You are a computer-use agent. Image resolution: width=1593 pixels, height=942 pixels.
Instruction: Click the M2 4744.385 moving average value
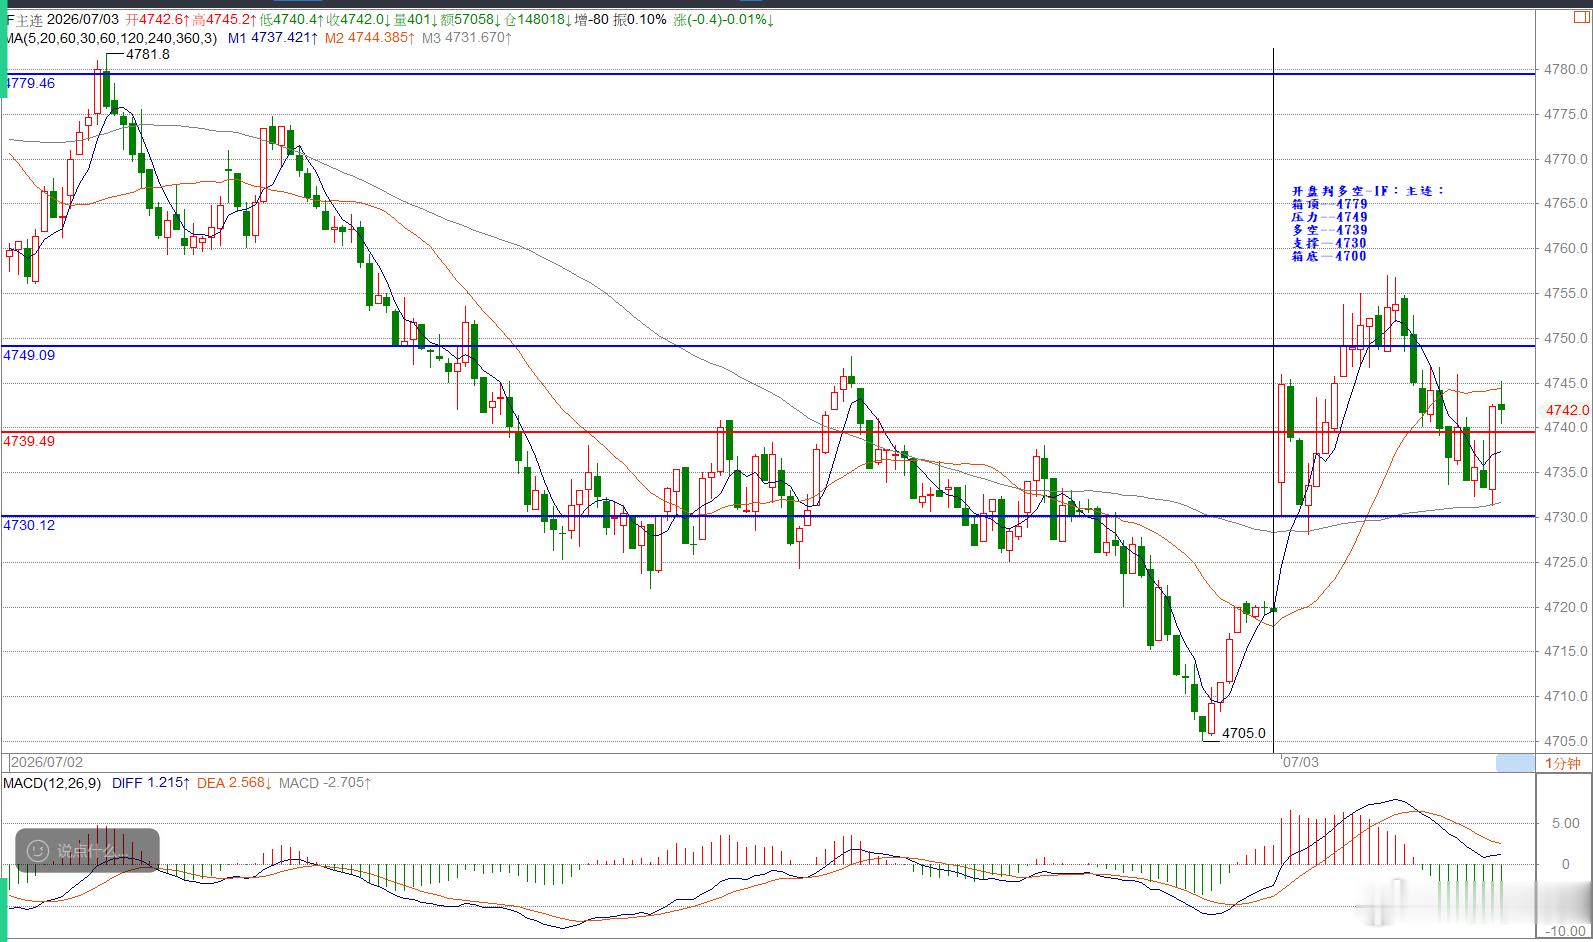[368, 38]
